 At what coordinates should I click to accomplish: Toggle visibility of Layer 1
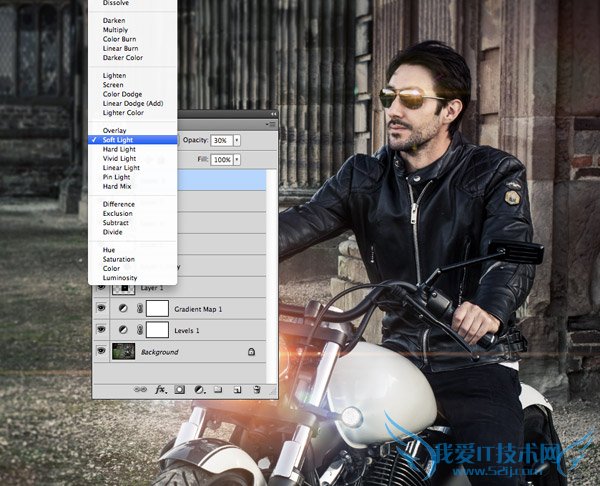coord(101,287)
